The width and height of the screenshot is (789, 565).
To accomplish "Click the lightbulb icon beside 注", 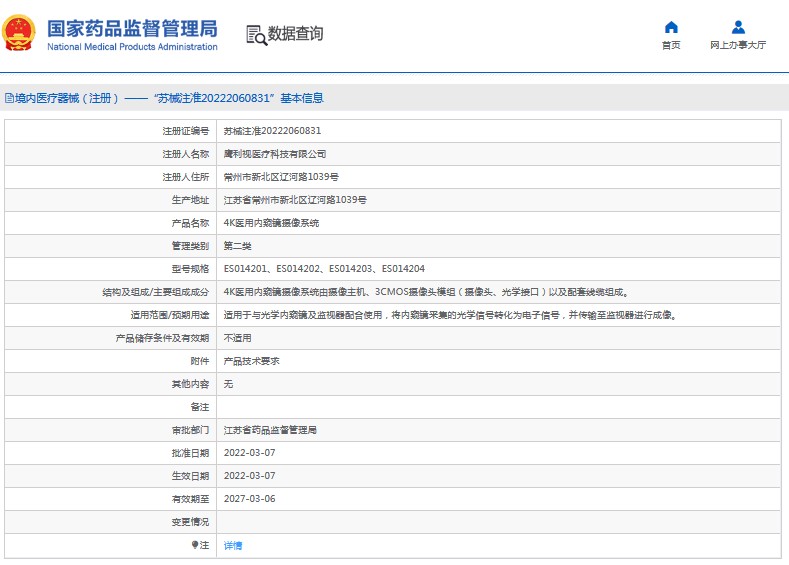I will tap(196, 545).
